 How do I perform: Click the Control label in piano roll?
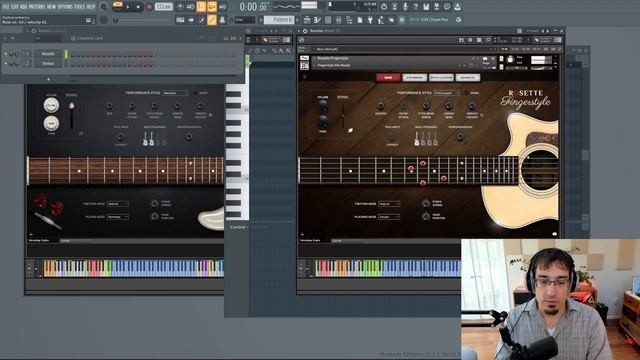[238, 227]
